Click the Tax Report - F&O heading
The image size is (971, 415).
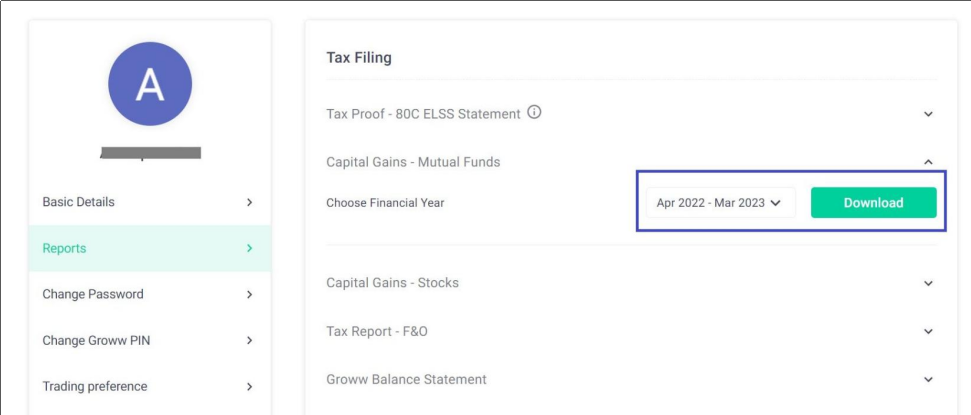(x=377, y=331)
